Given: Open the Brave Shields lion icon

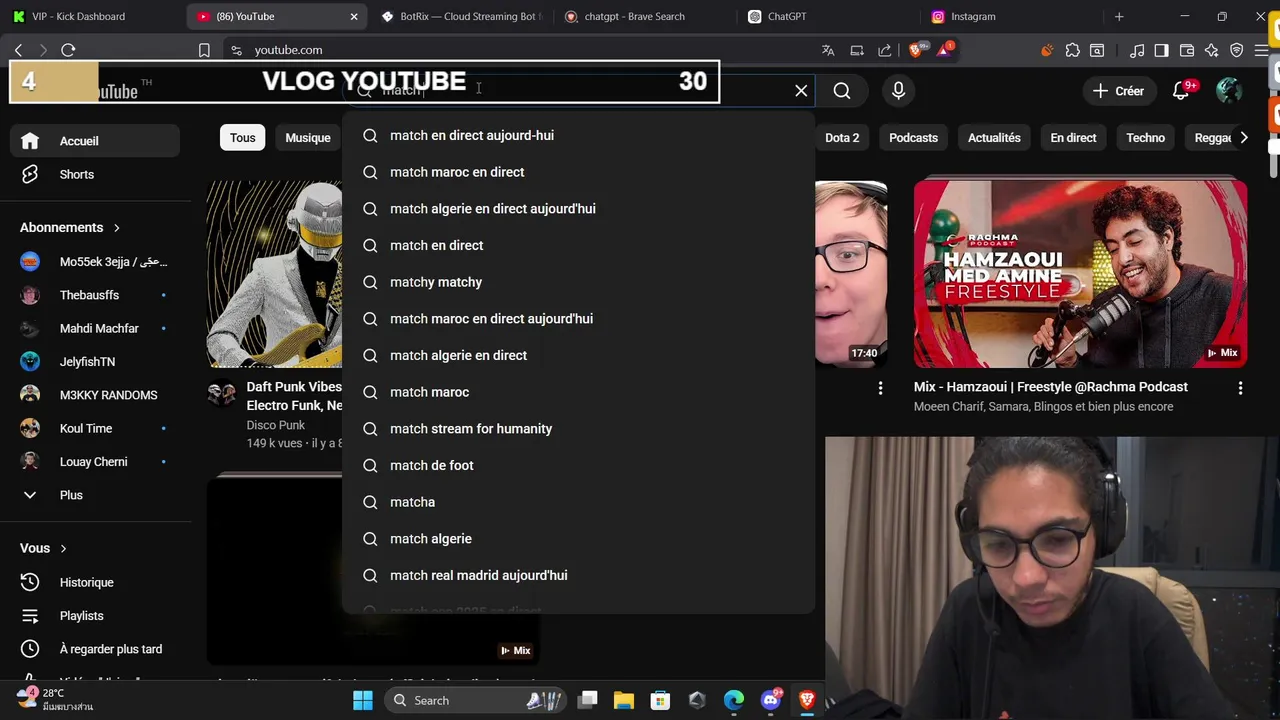Looking at the screenshot, I should coord(916,50).
